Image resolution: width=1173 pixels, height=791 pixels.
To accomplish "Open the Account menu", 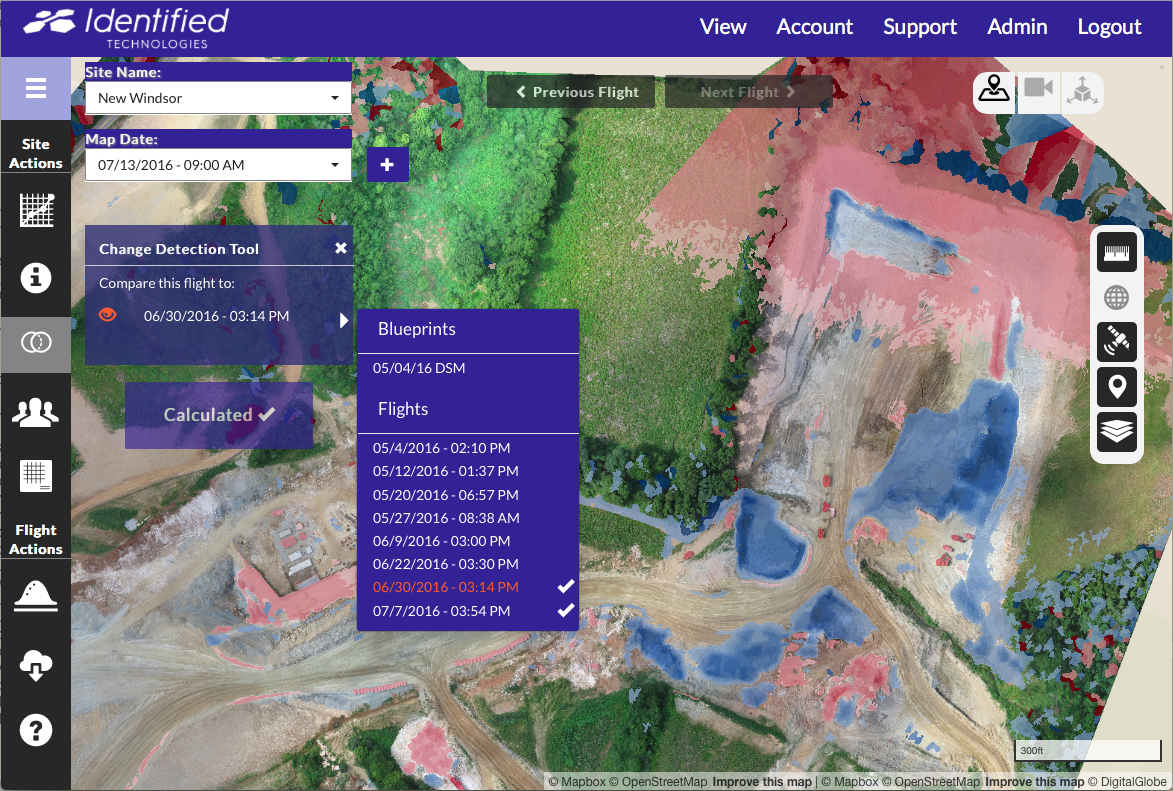I will (x=814, y=27).
